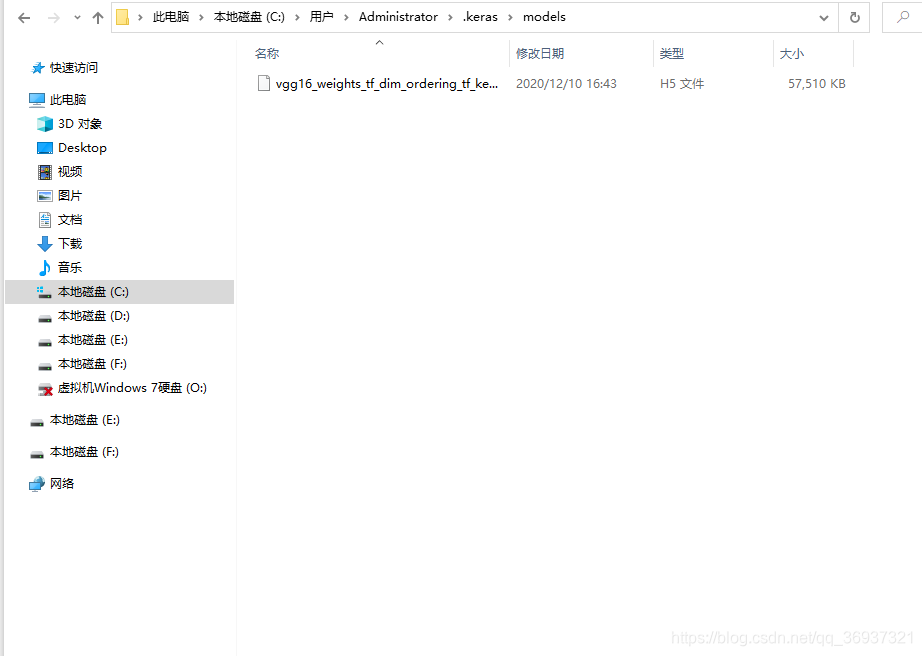Viewport: 922px width, 656px height.
Task: Click the refresh button in address bar
Action: (x=858, y=17)
